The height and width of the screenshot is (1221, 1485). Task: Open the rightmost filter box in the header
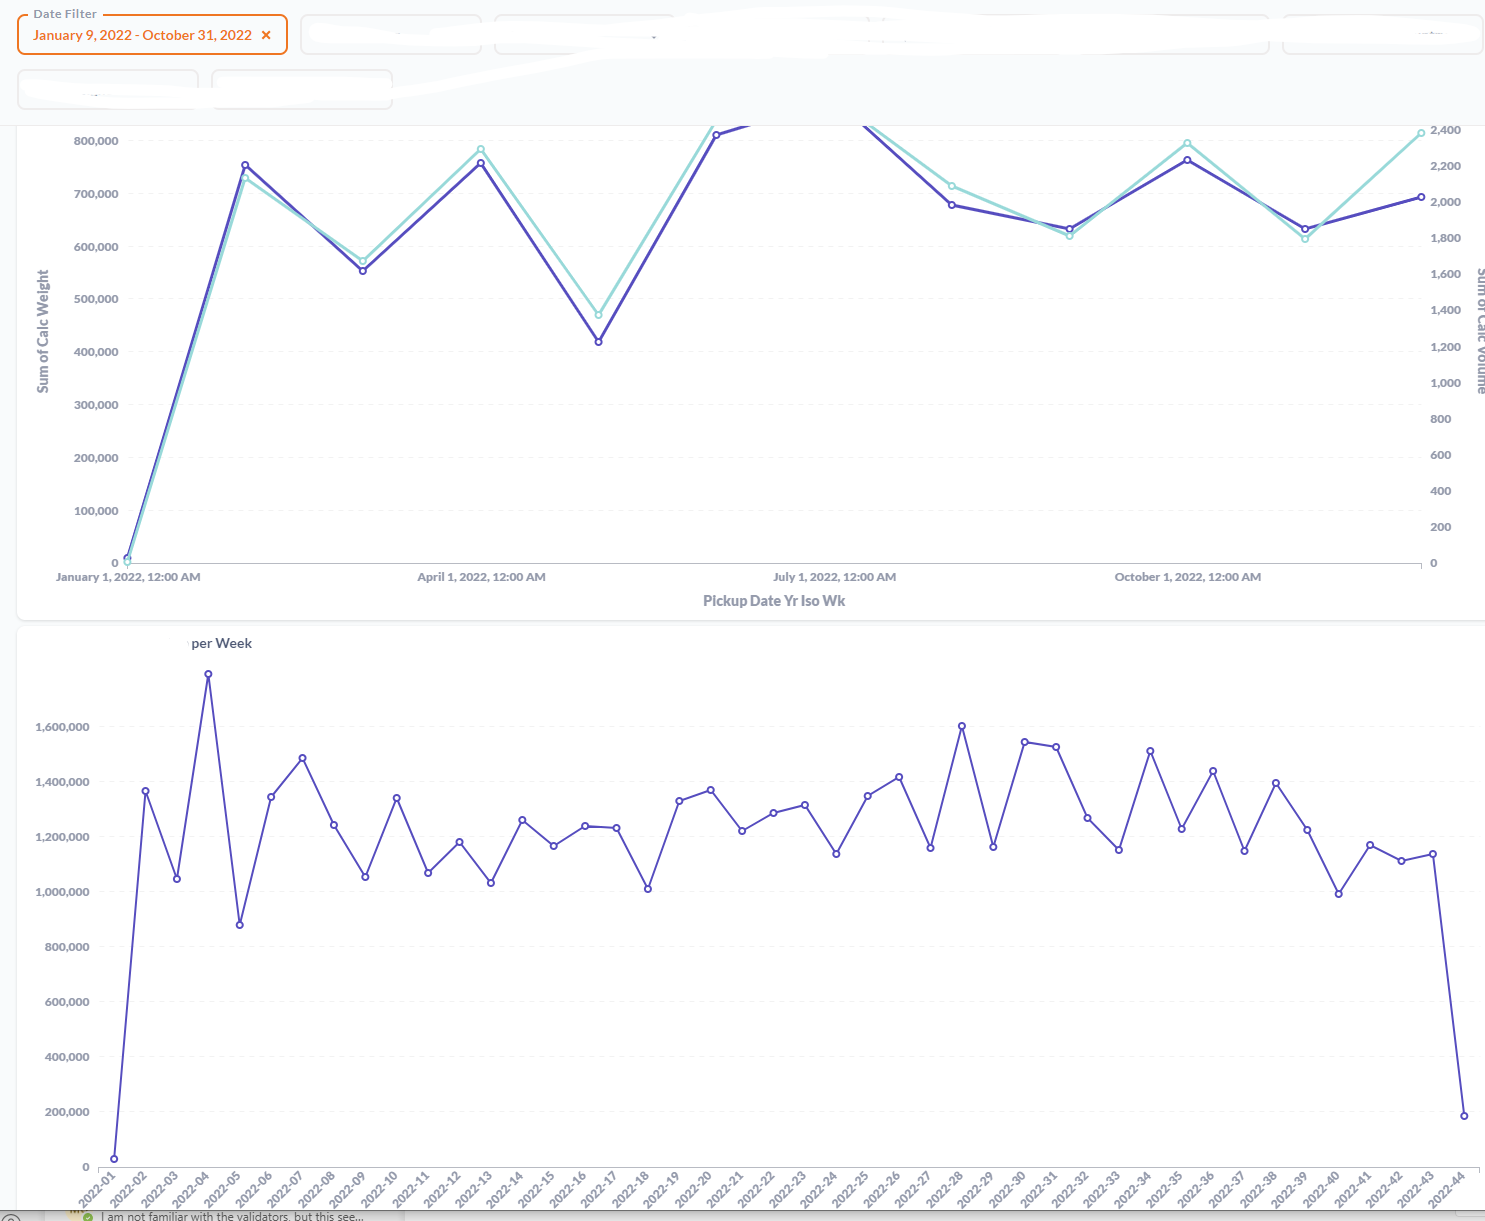coord(1381,33)
